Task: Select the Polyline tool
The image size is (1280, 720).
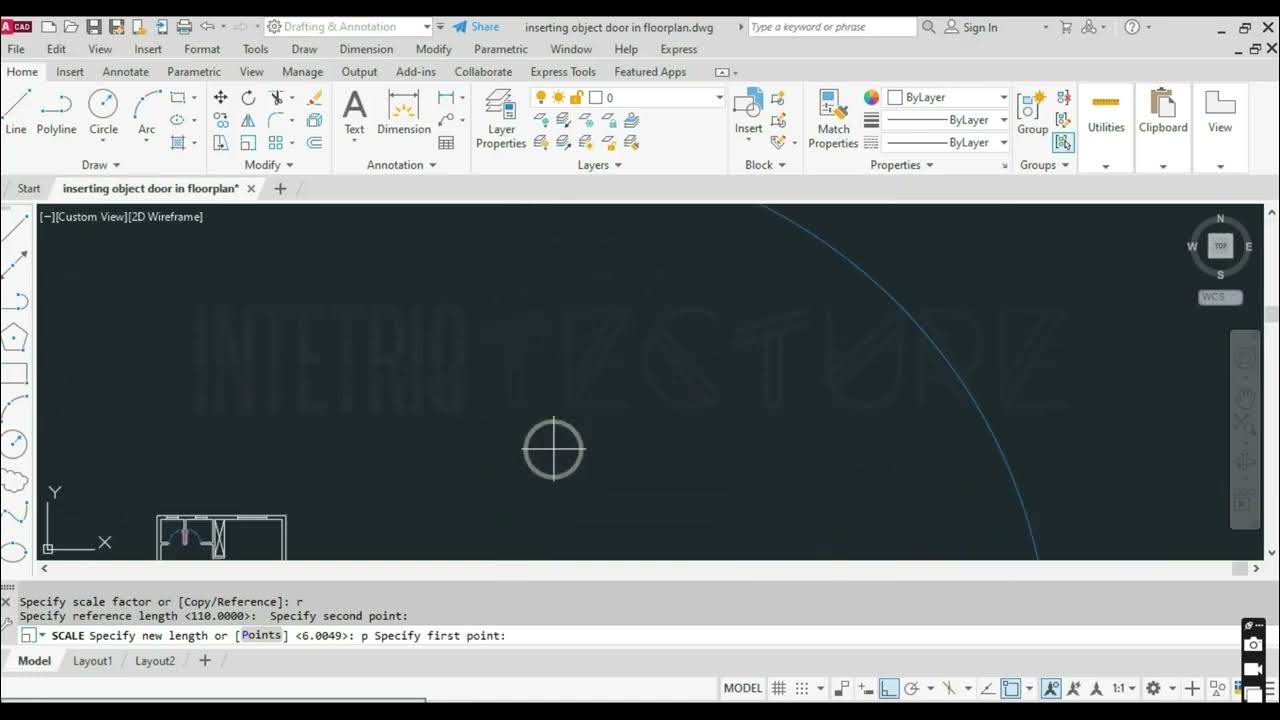Action: click(x=56, y=111)
